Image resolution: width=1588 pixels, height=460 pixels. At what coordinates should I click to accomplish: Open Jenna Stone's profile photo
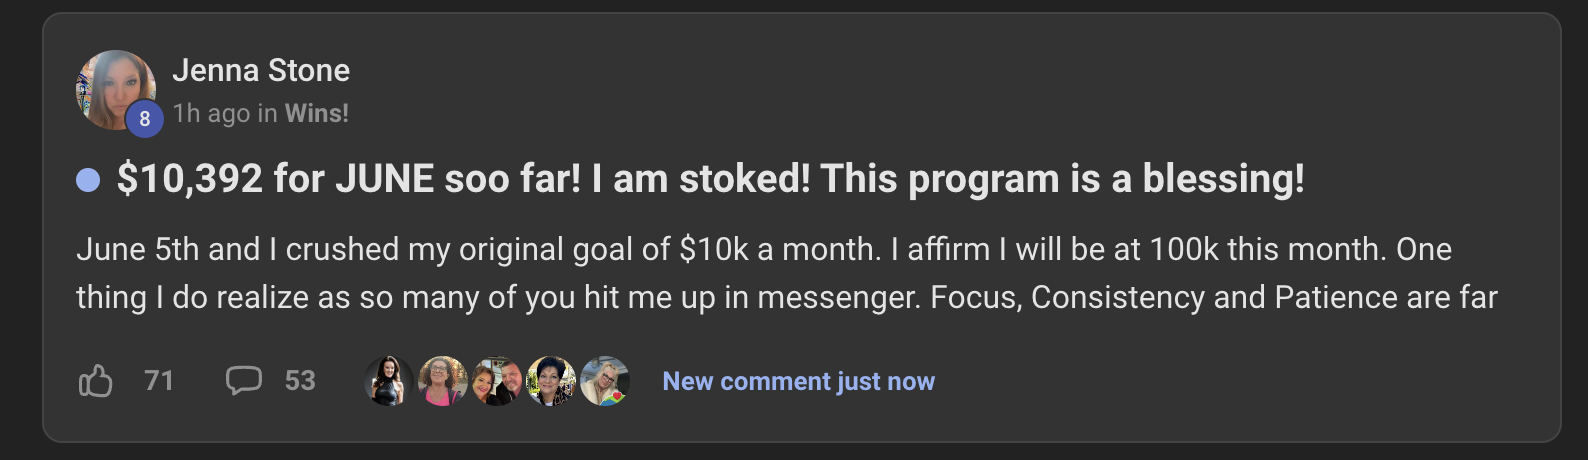116,90
